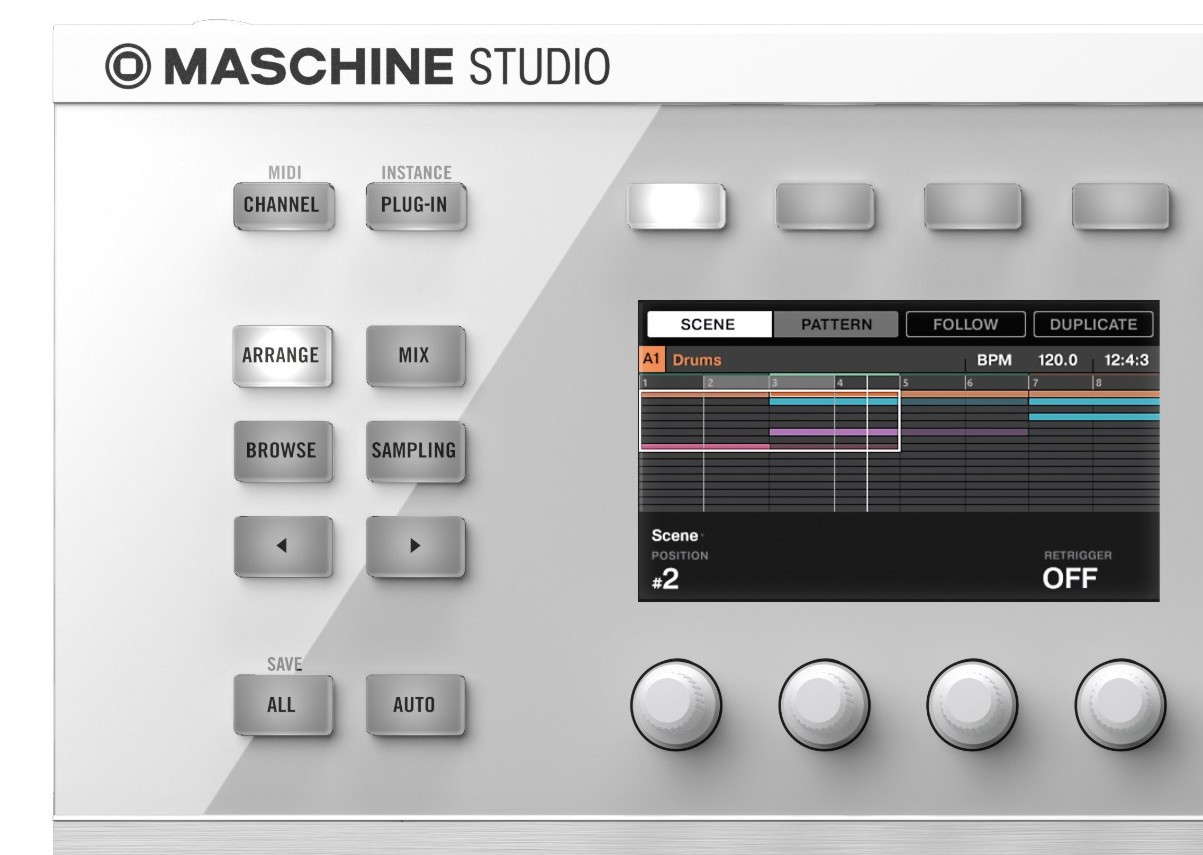Enter SAMPLING mode
1203x855 pixels.
415,451
